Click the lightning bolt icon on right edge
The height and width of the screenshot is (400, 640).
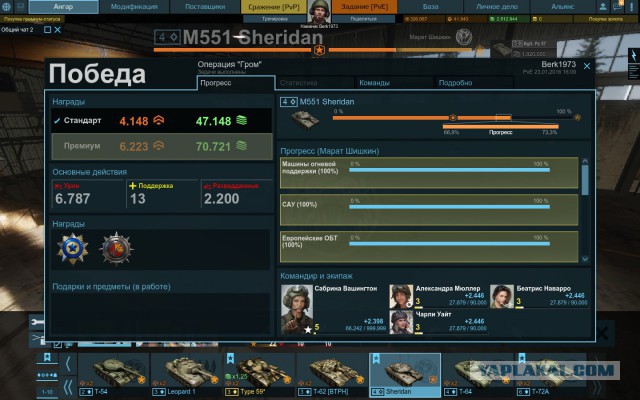point(634,55)
